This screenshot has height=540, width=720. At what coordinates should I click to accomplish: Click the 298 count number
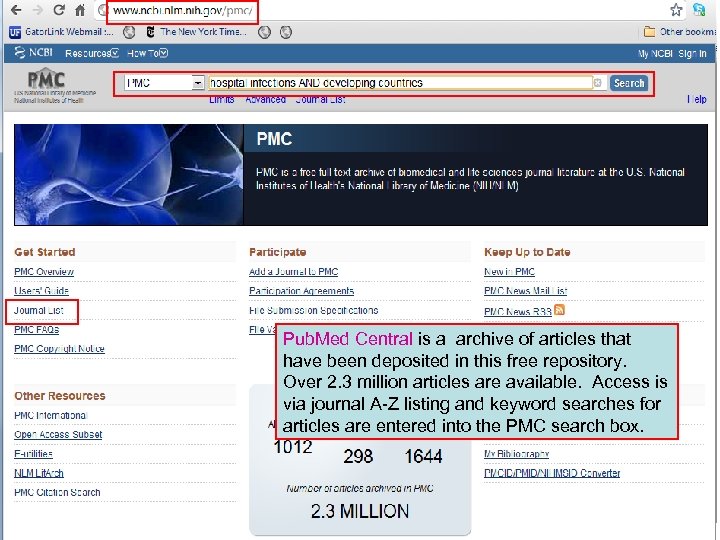click(x=358, y=456)
